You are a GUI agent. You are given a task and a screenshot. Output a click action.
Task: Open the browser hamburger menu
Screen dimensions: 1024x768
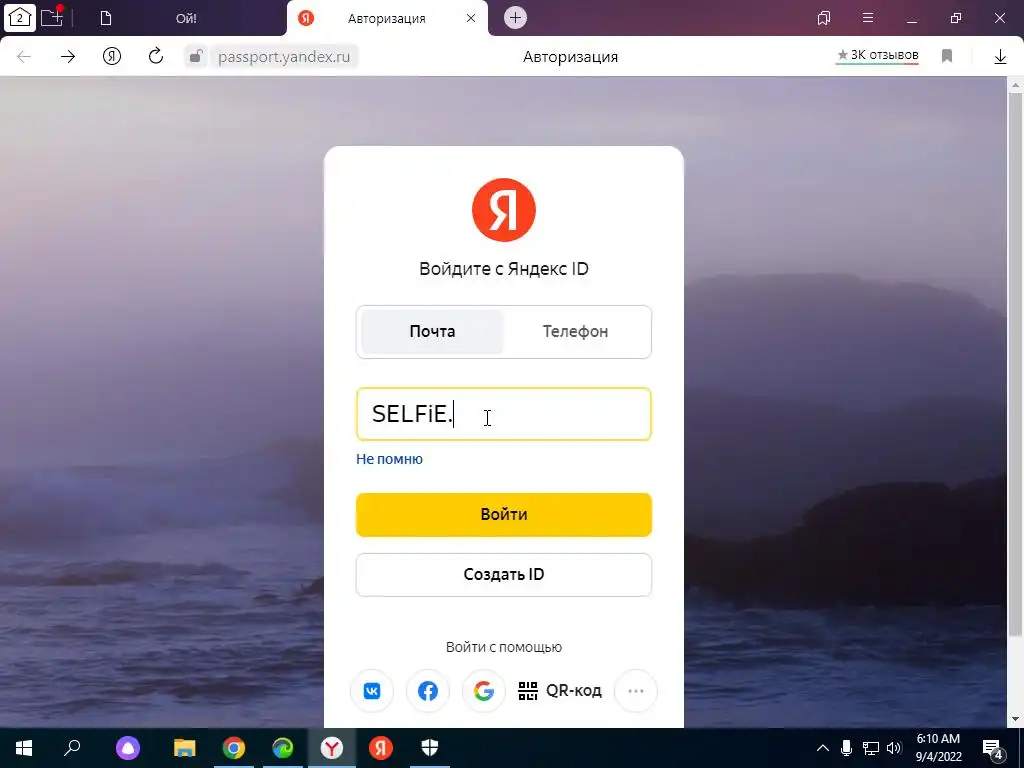click(868, 18)
